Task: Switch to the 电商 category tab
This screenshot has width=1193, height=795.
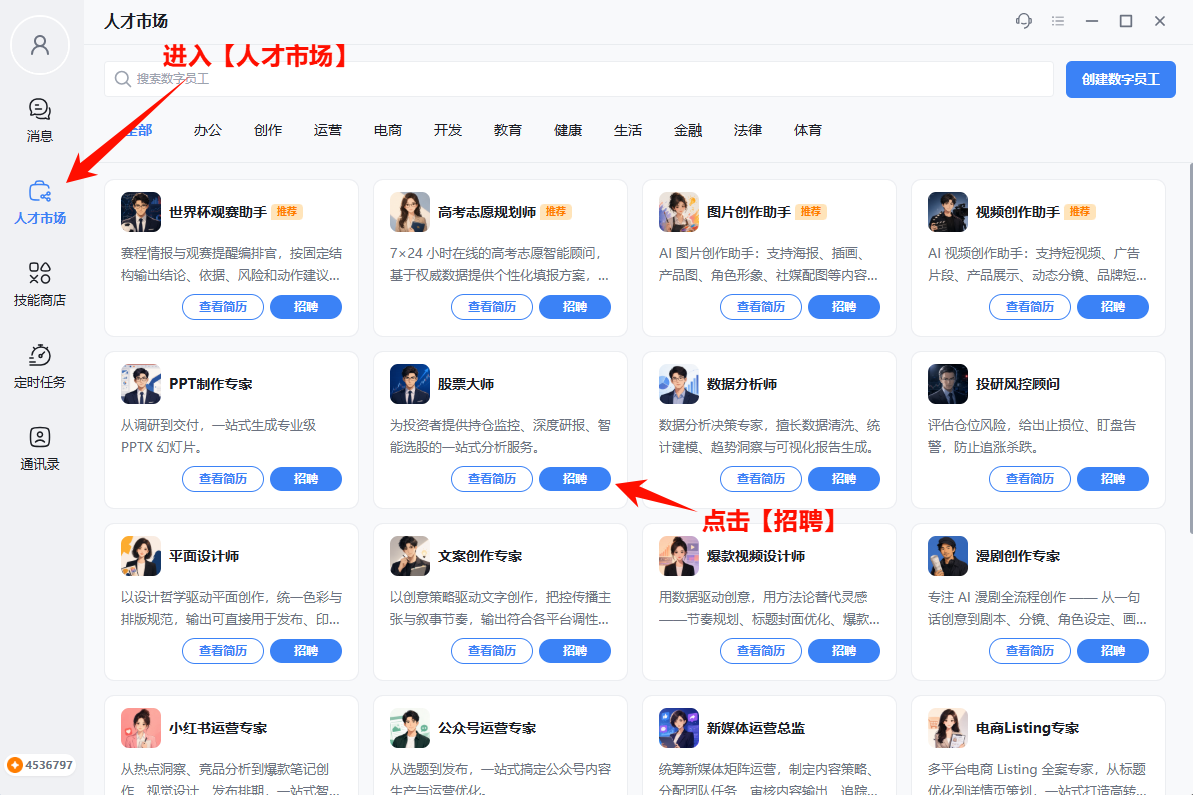Action: click(388, 130)
